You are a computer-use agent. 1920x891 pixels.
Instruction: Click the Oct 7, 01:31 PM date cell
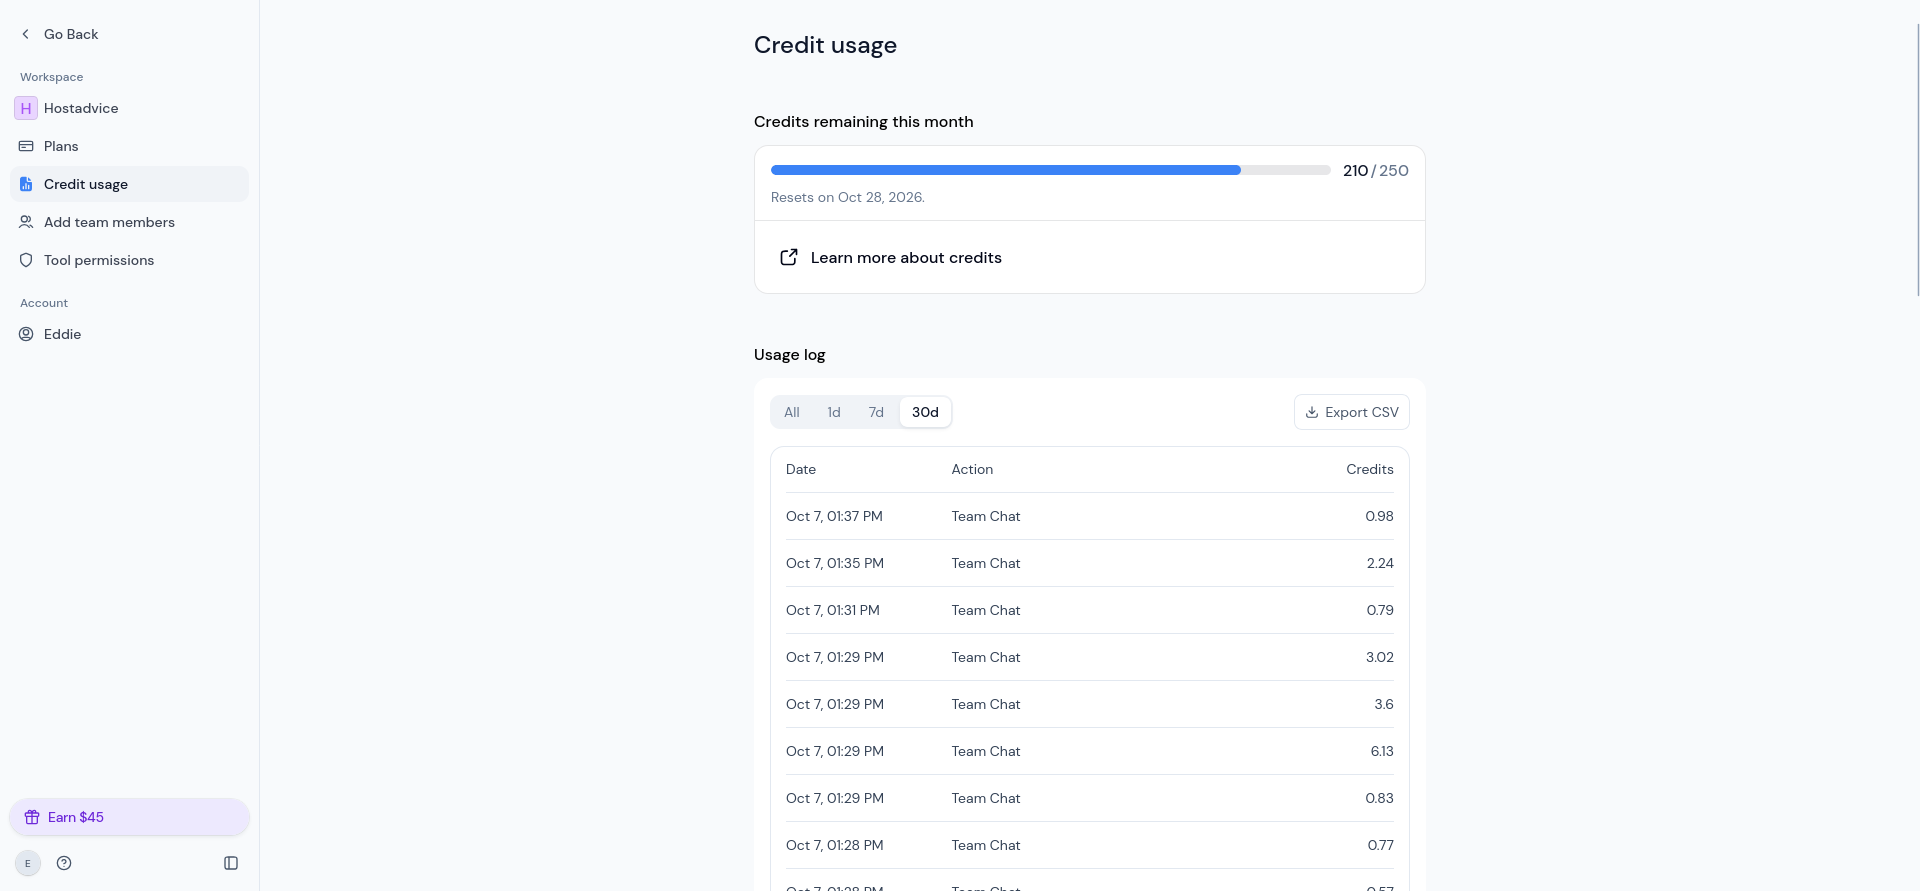pos(833,610)
